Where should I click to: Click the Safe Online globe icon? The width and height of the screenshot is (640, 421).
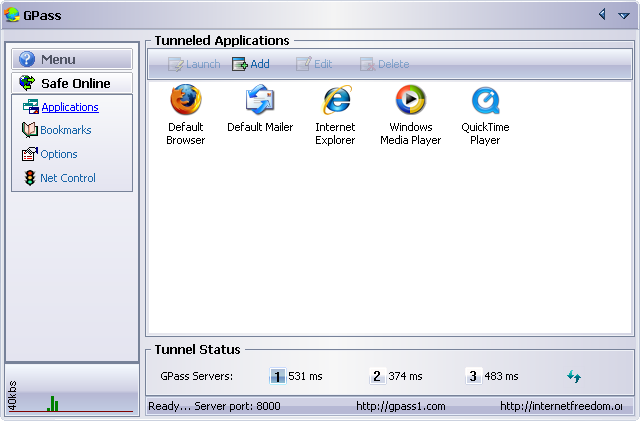[27, 83]
